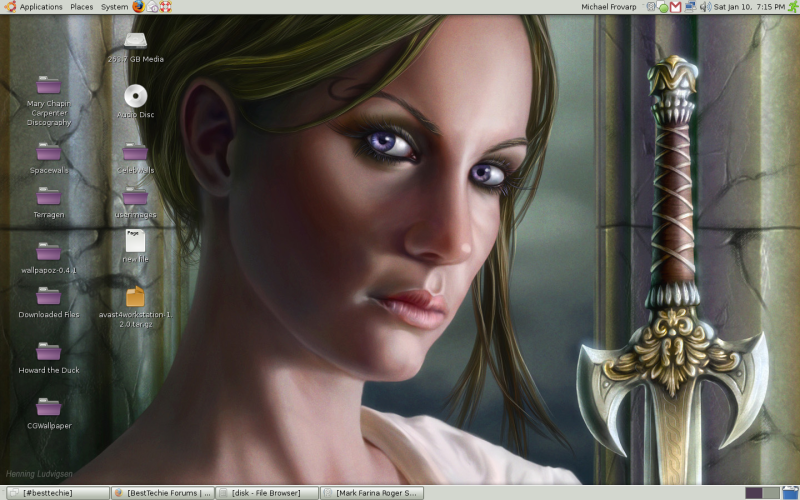The image size is (800, 500).
Task: Restore the #besttechie window from taskbar
Action: click(x=58, y=493)
